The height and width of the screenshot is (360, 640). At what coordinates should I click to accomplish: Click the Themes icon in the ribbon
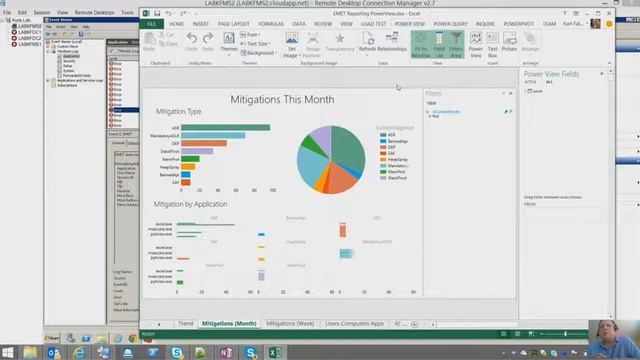pyautogui.click(x=229, y=39)
